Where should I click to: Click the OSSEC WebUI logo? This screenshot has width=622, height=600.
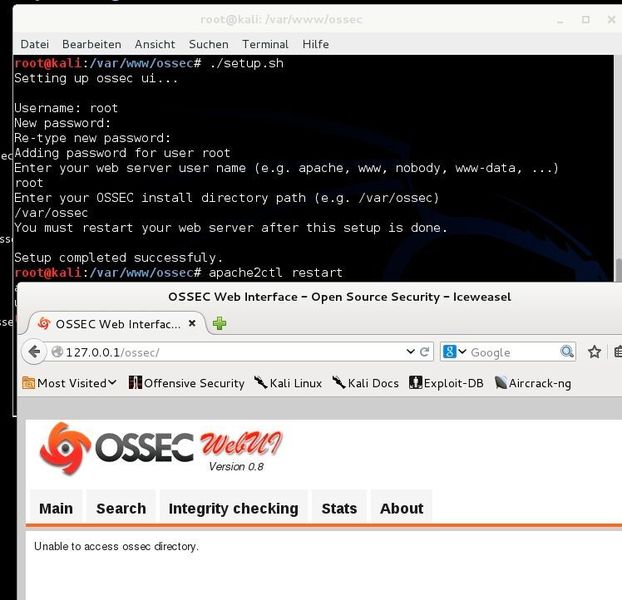click(161, 448)
